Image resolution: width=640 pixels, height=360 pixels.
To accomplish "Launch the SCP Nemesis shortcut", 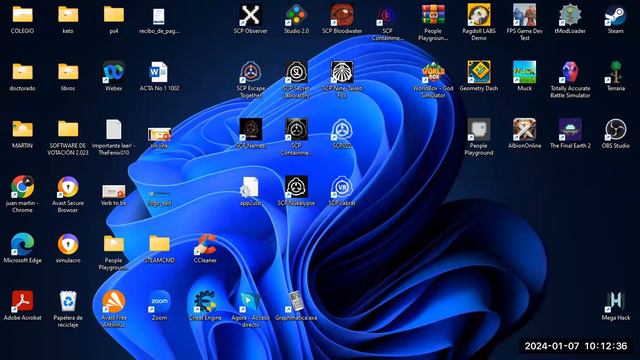I will click(251, 129).
